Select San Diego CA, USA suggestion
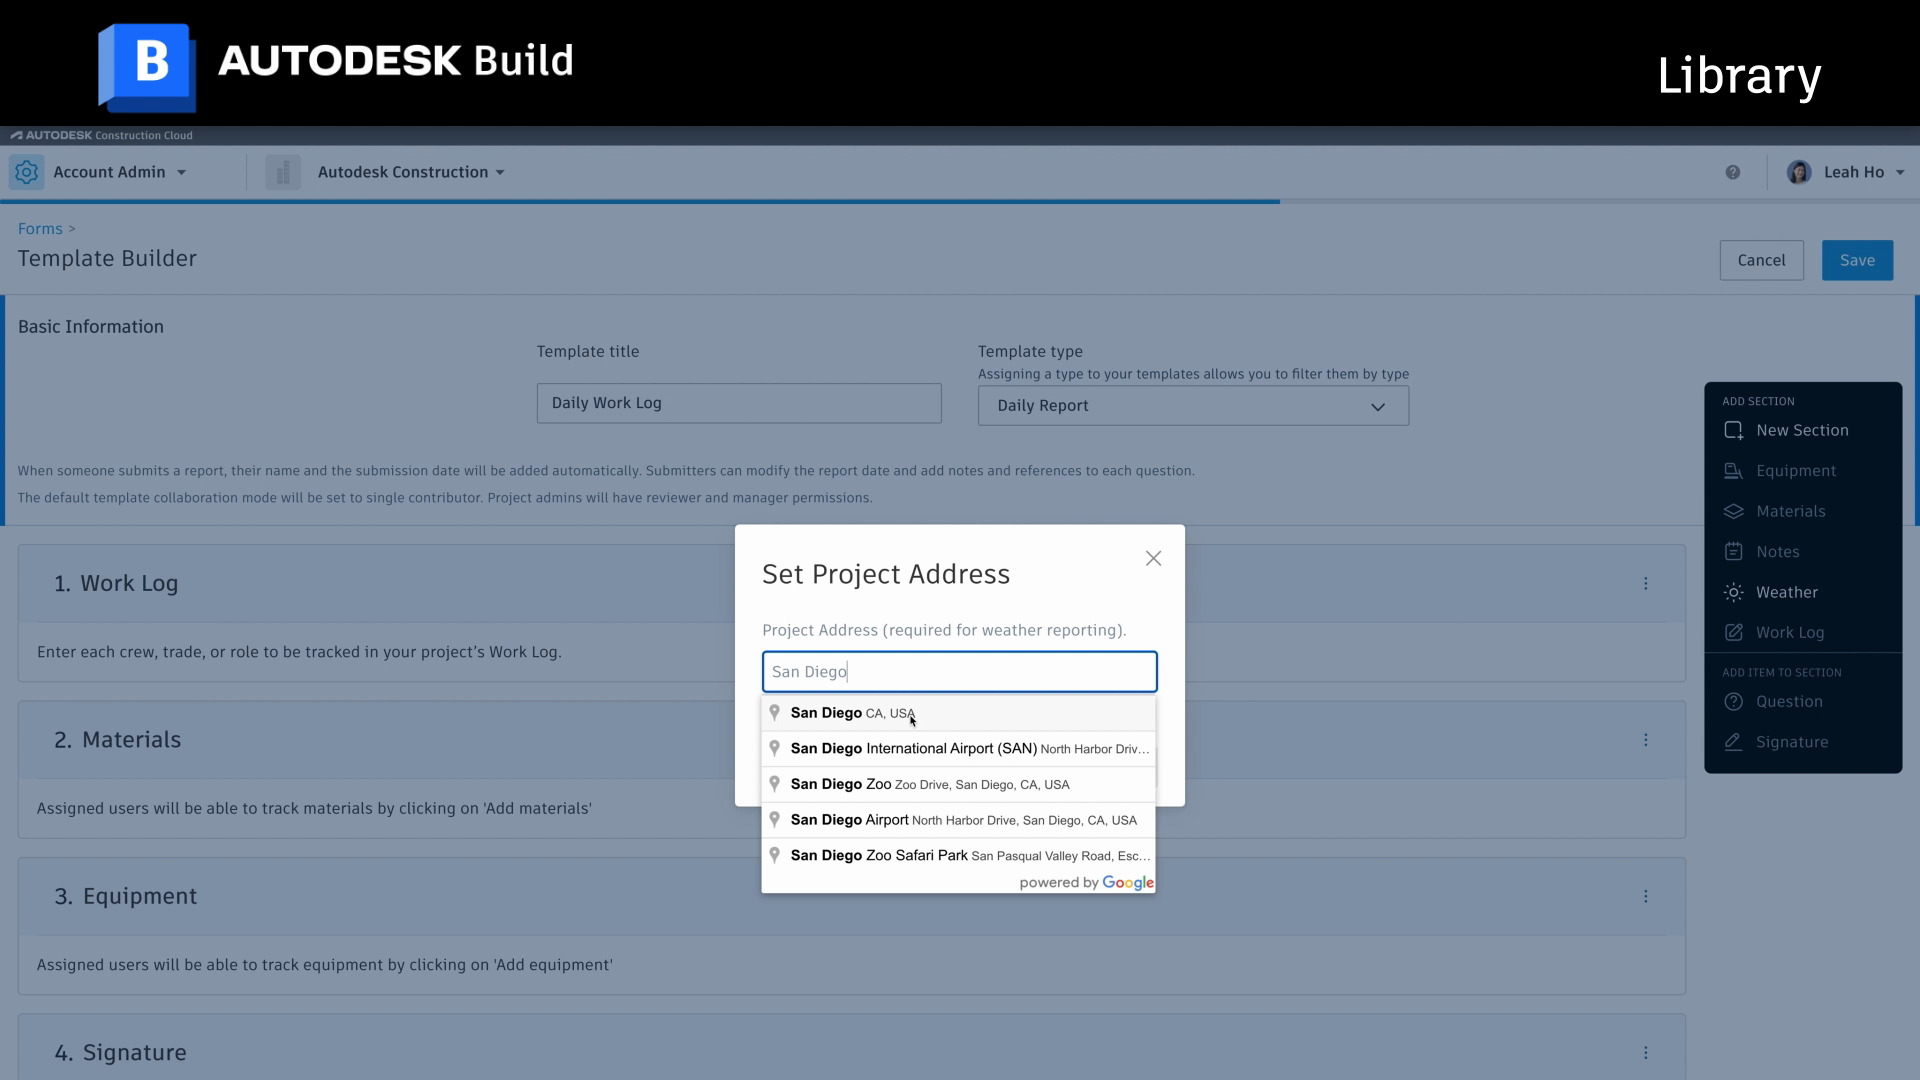Screen dimensions: 1920x1080 coord(853,713)
